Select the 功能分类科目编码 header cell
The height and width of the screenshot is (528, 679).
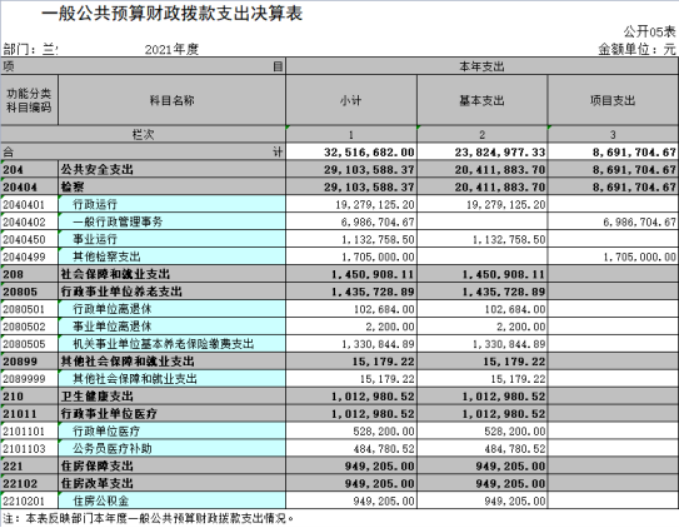tap(29, 100)
